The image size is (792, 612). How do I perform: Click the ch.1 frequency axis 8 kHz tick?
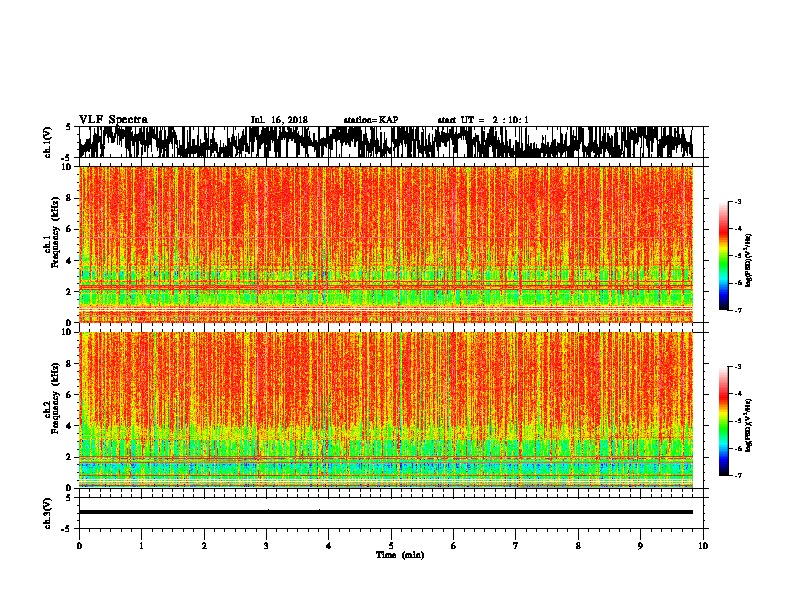click(x=70, y=198)
